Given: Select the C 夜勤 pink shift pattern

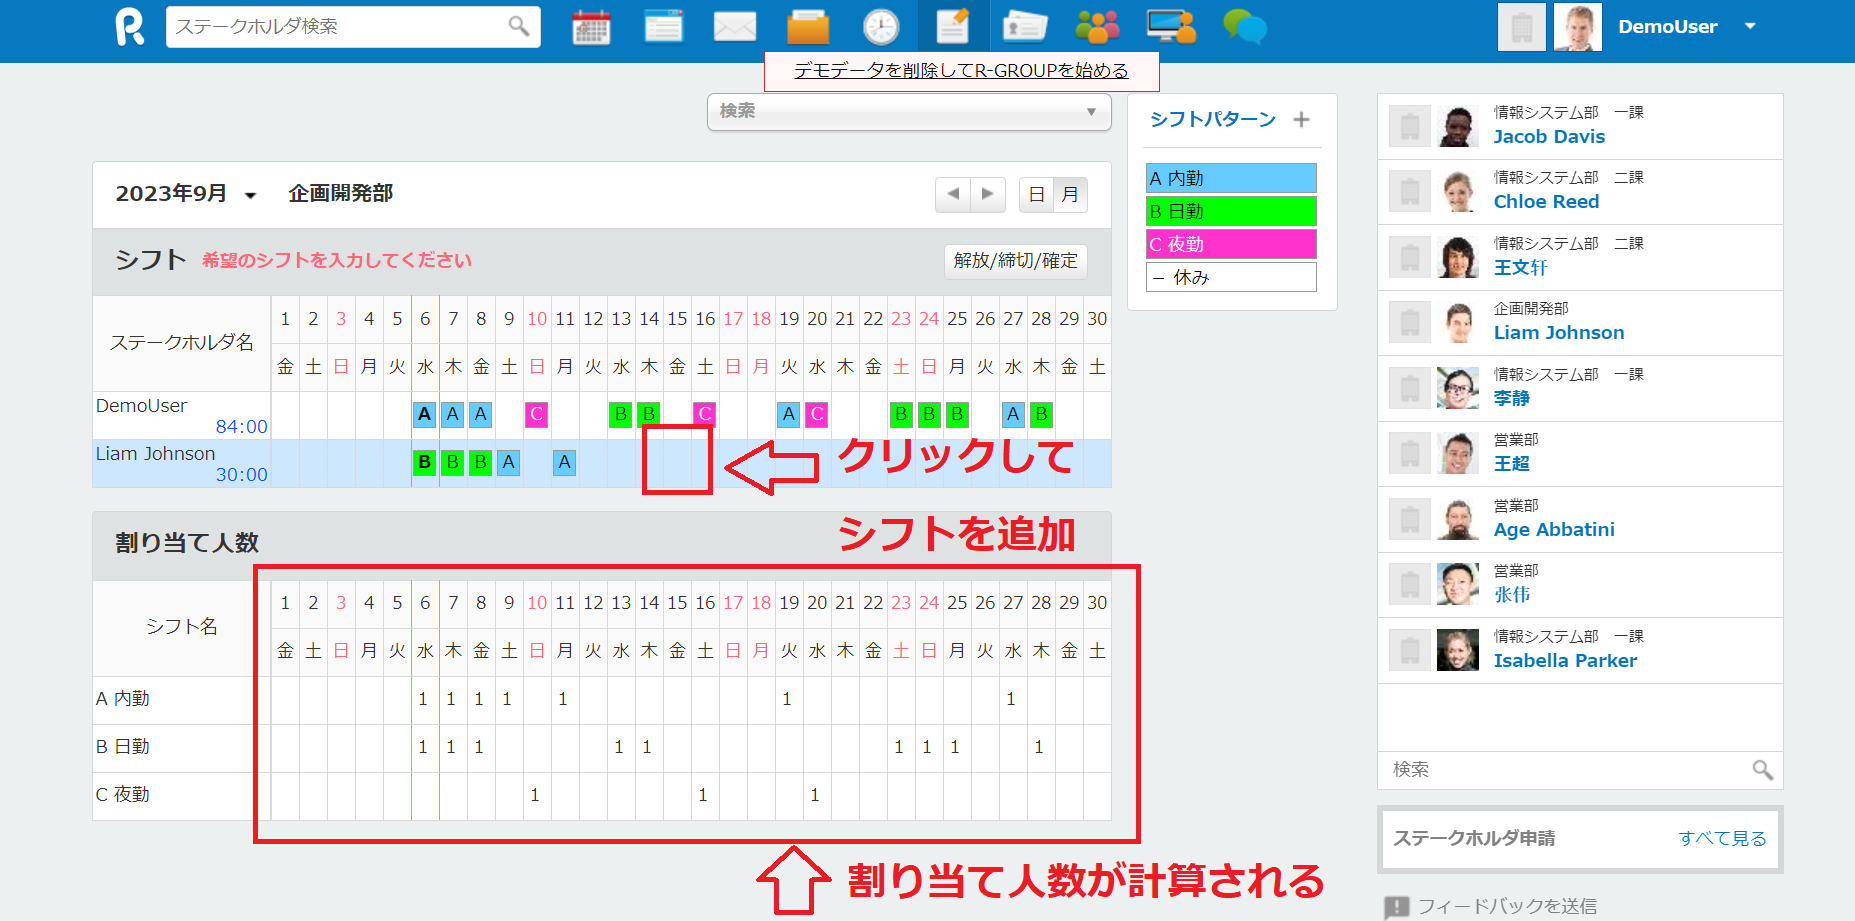Looking at the screenshot, I should pyautogui.click(x=1231, y=243).
